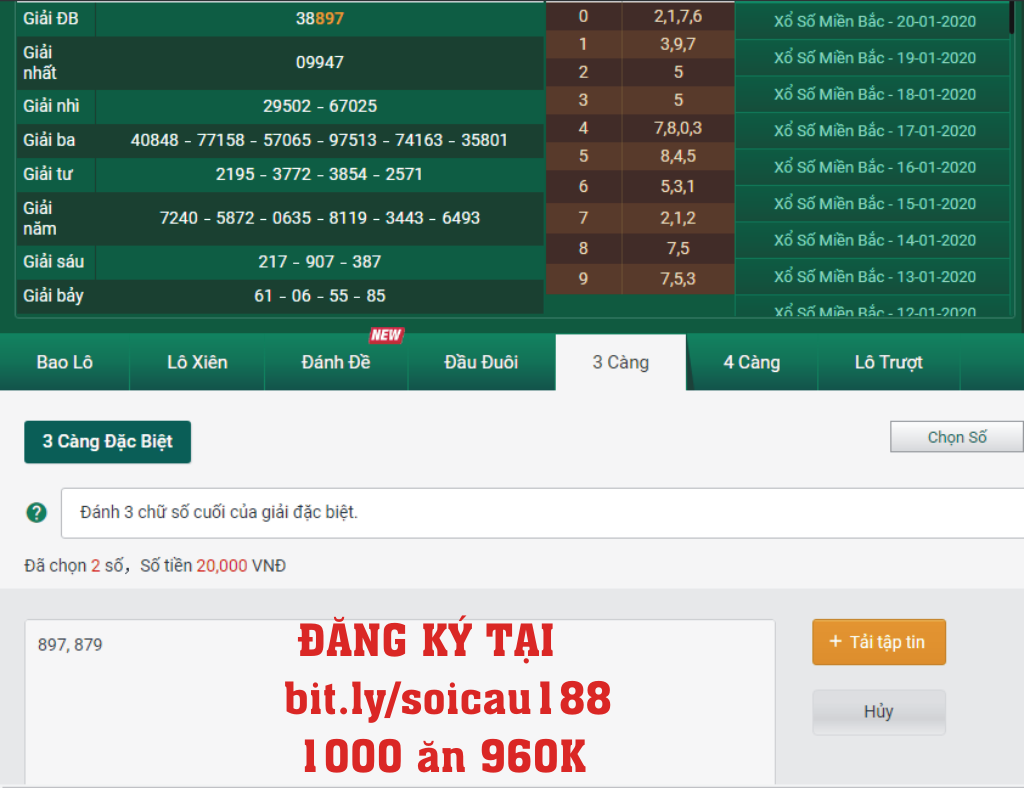Open Xổ Số Miền Bắc 15-01-2020 results
Viewport: 1024px width, 788px height.
(874, 203)
